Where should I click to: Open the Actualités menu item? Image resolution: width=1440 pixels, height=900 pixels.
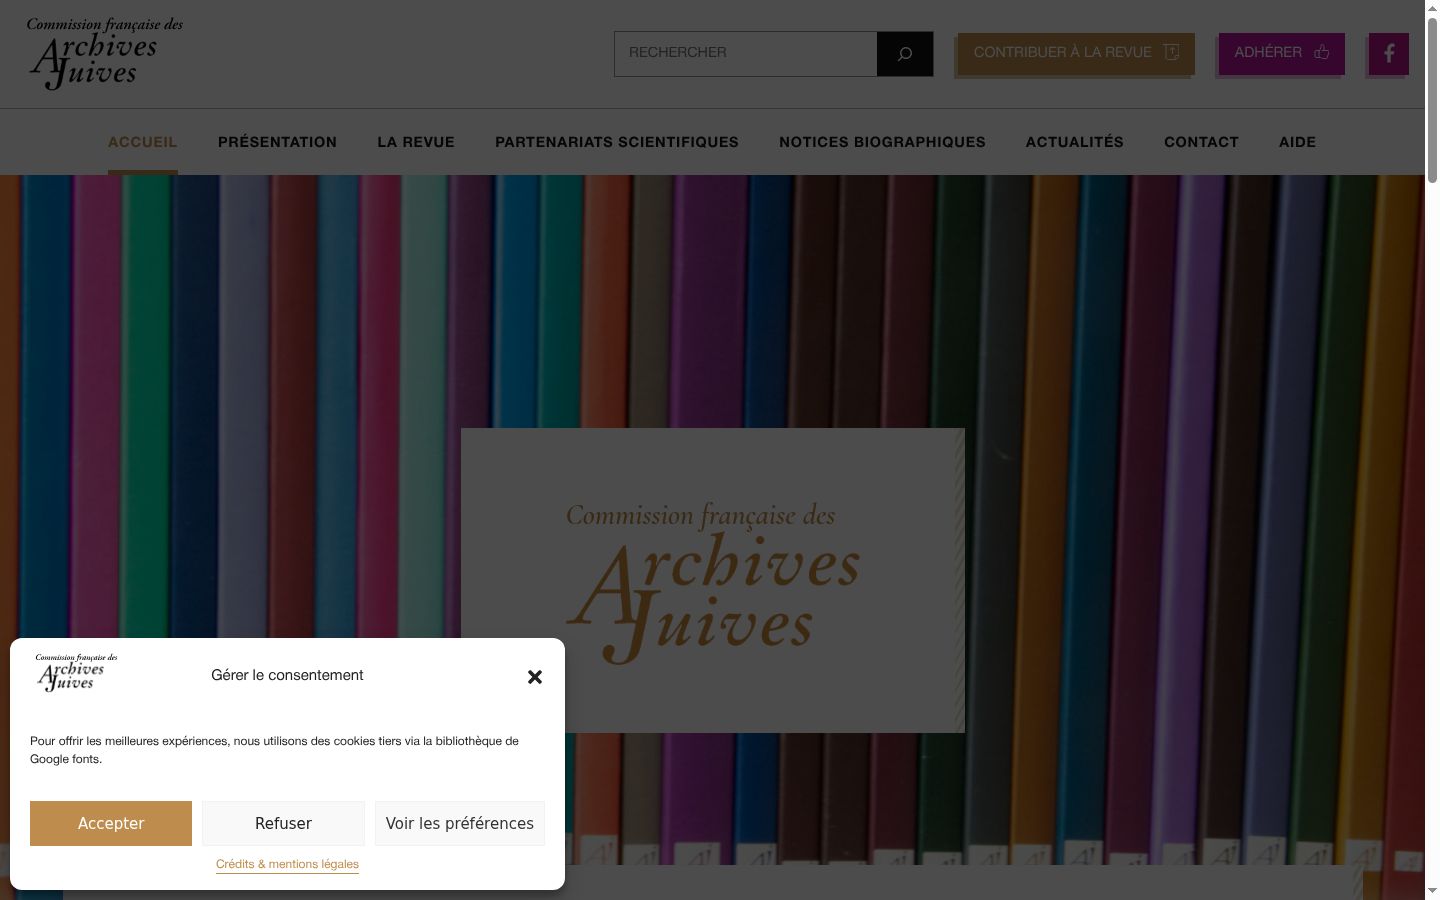[1075, 142]
